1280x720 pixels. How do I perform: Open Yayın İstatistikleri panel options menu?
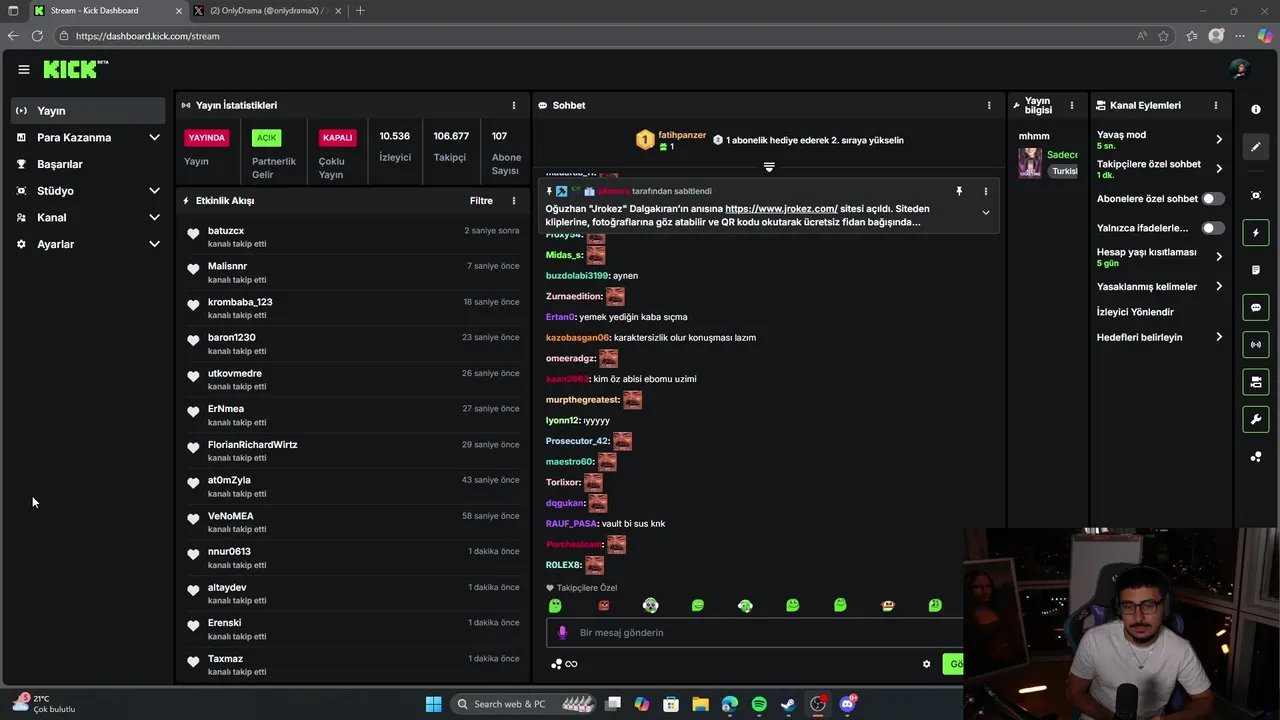(x=514, y=105)
